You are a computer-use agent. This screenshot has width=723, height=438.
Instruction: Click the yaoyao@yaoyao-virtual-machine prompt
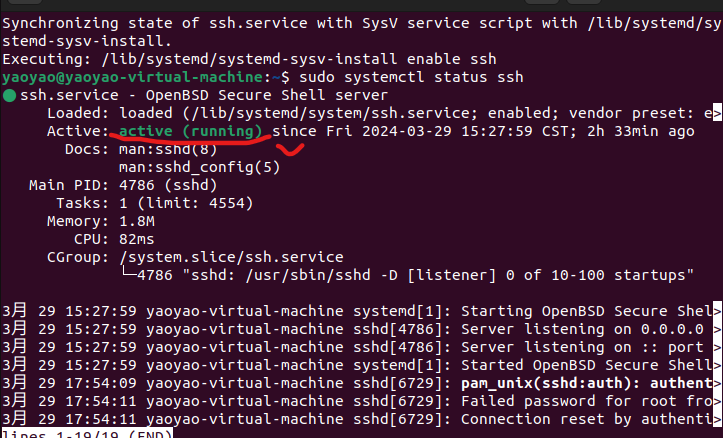(133, 77)
